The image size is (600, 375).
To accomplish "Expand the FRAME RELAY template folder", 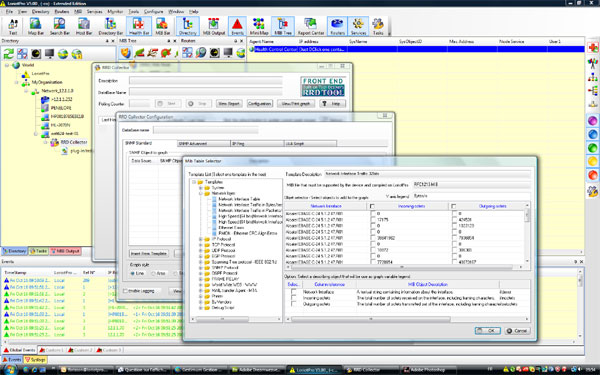I will [201, 279].
